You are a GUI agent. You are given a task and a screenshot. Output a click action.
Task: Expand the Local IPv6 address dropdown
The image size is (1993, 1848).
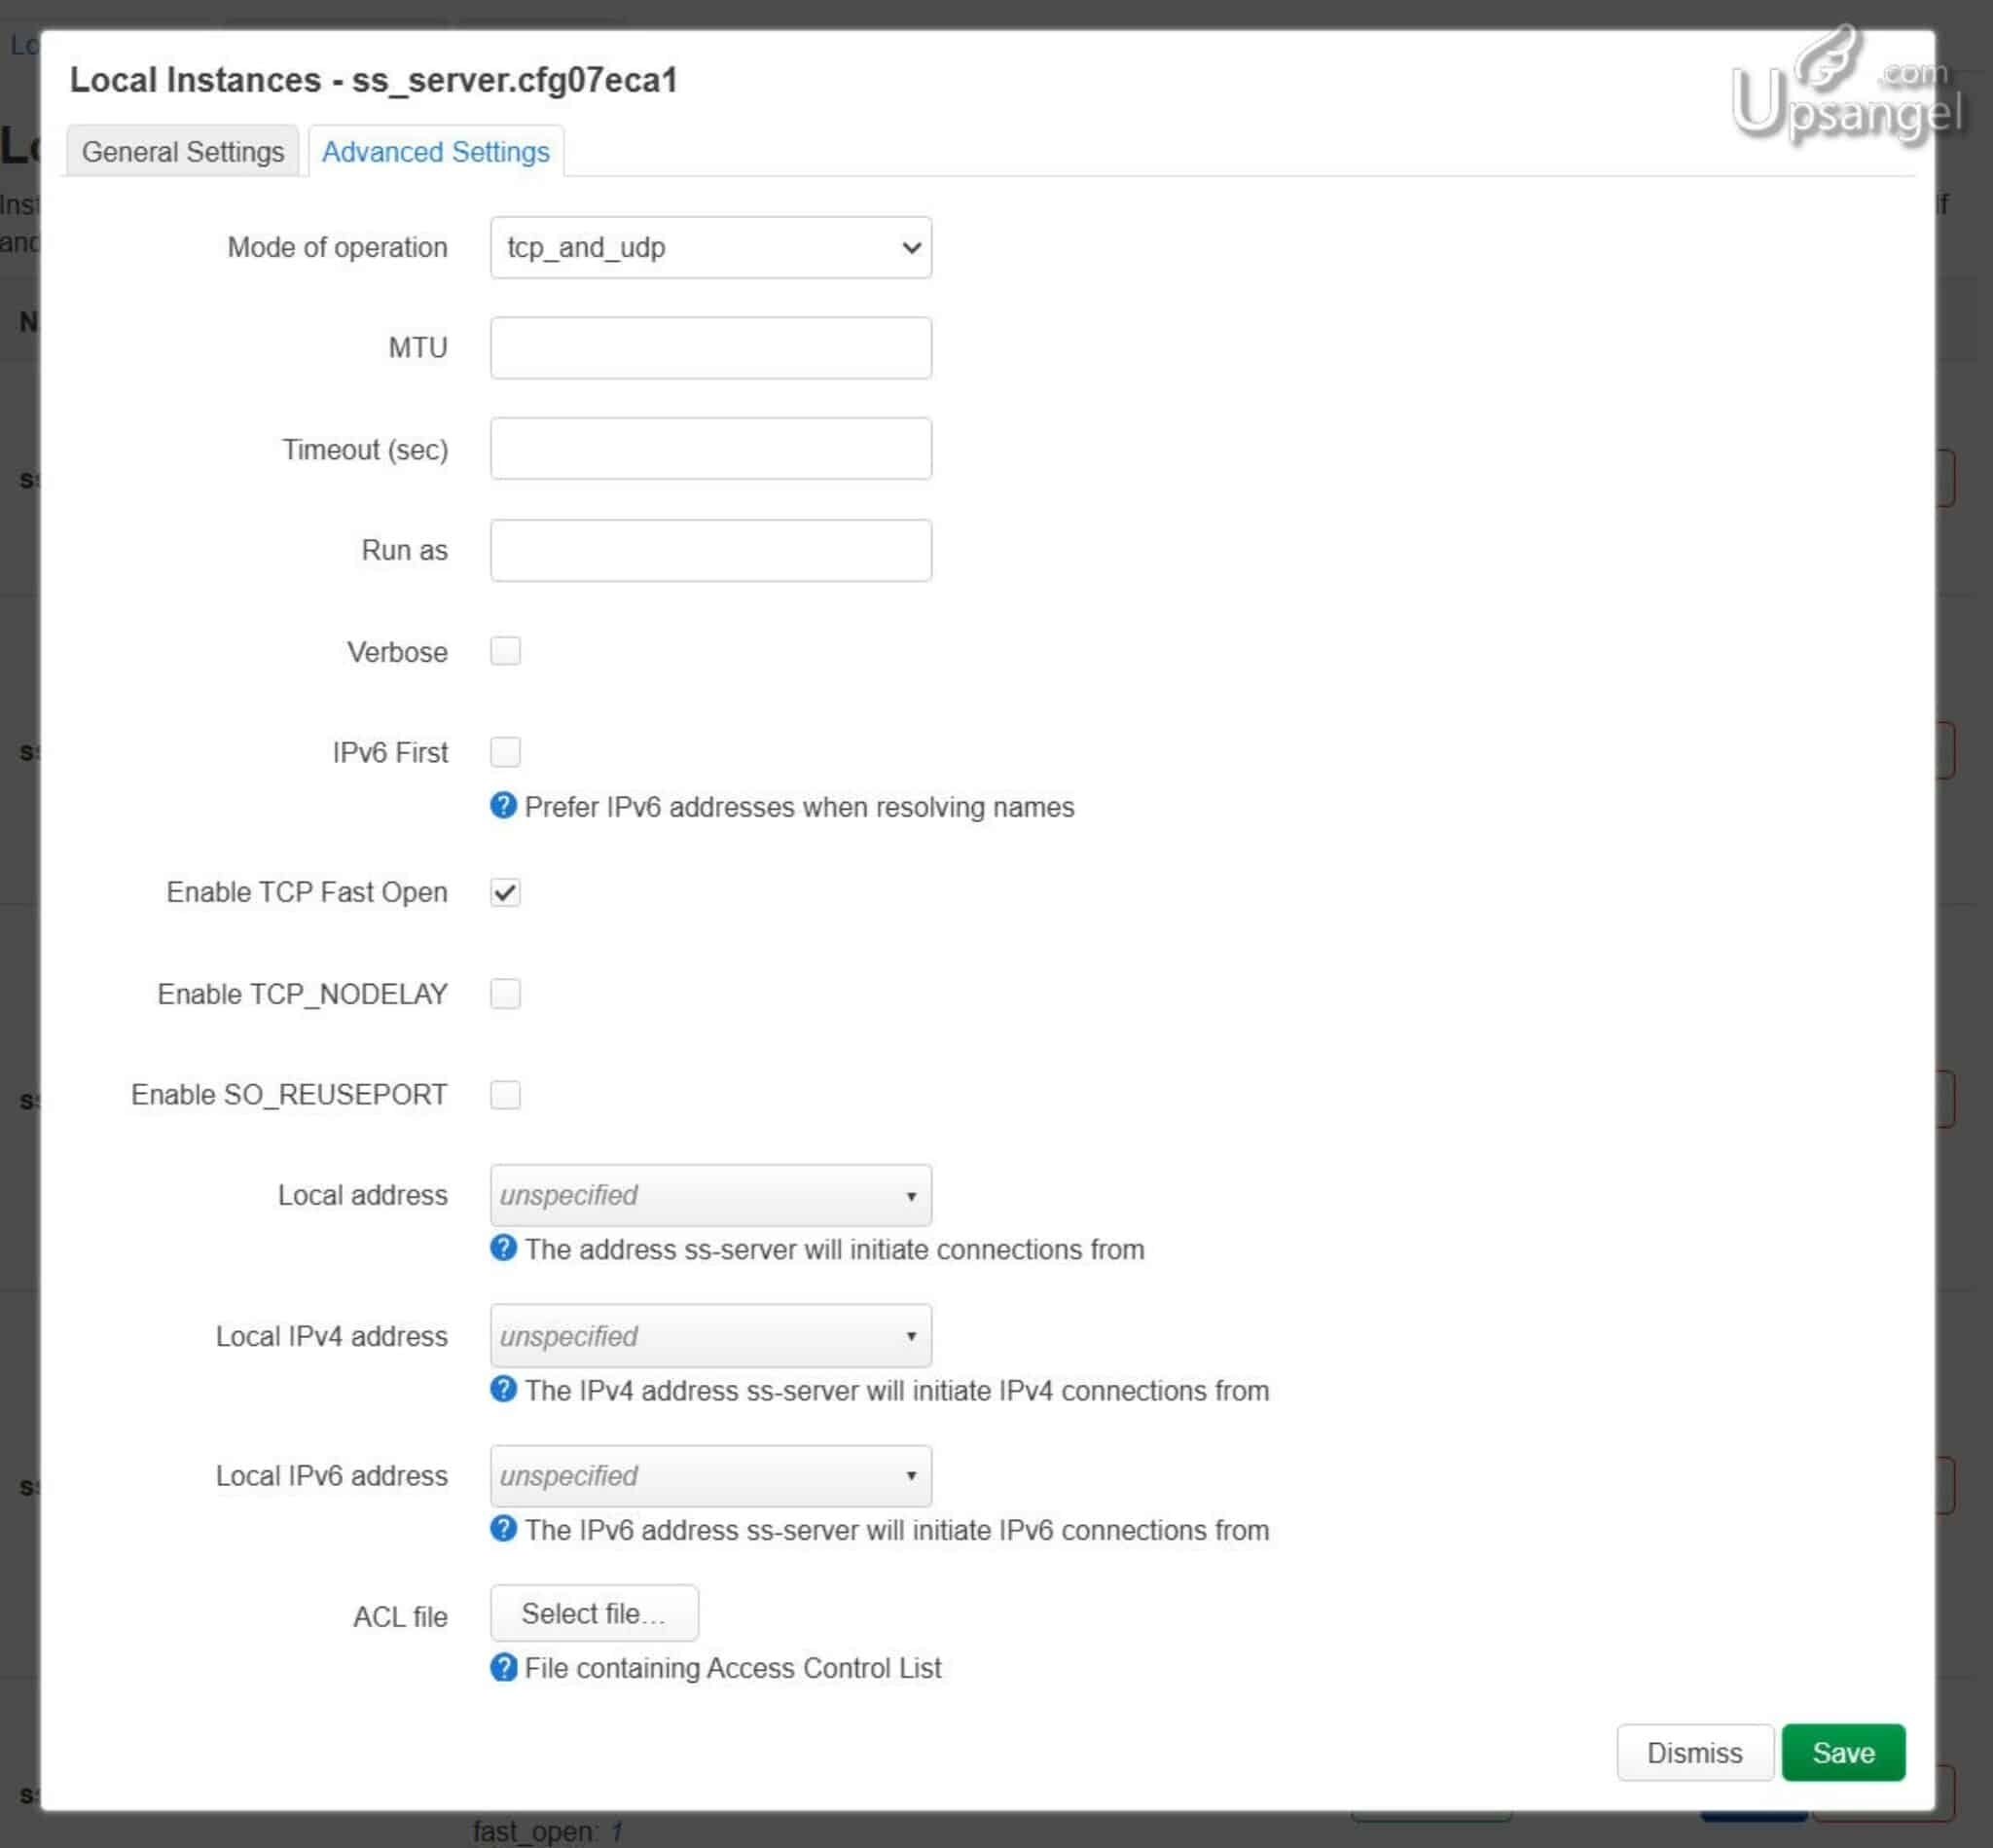(x=710, y=1475)
